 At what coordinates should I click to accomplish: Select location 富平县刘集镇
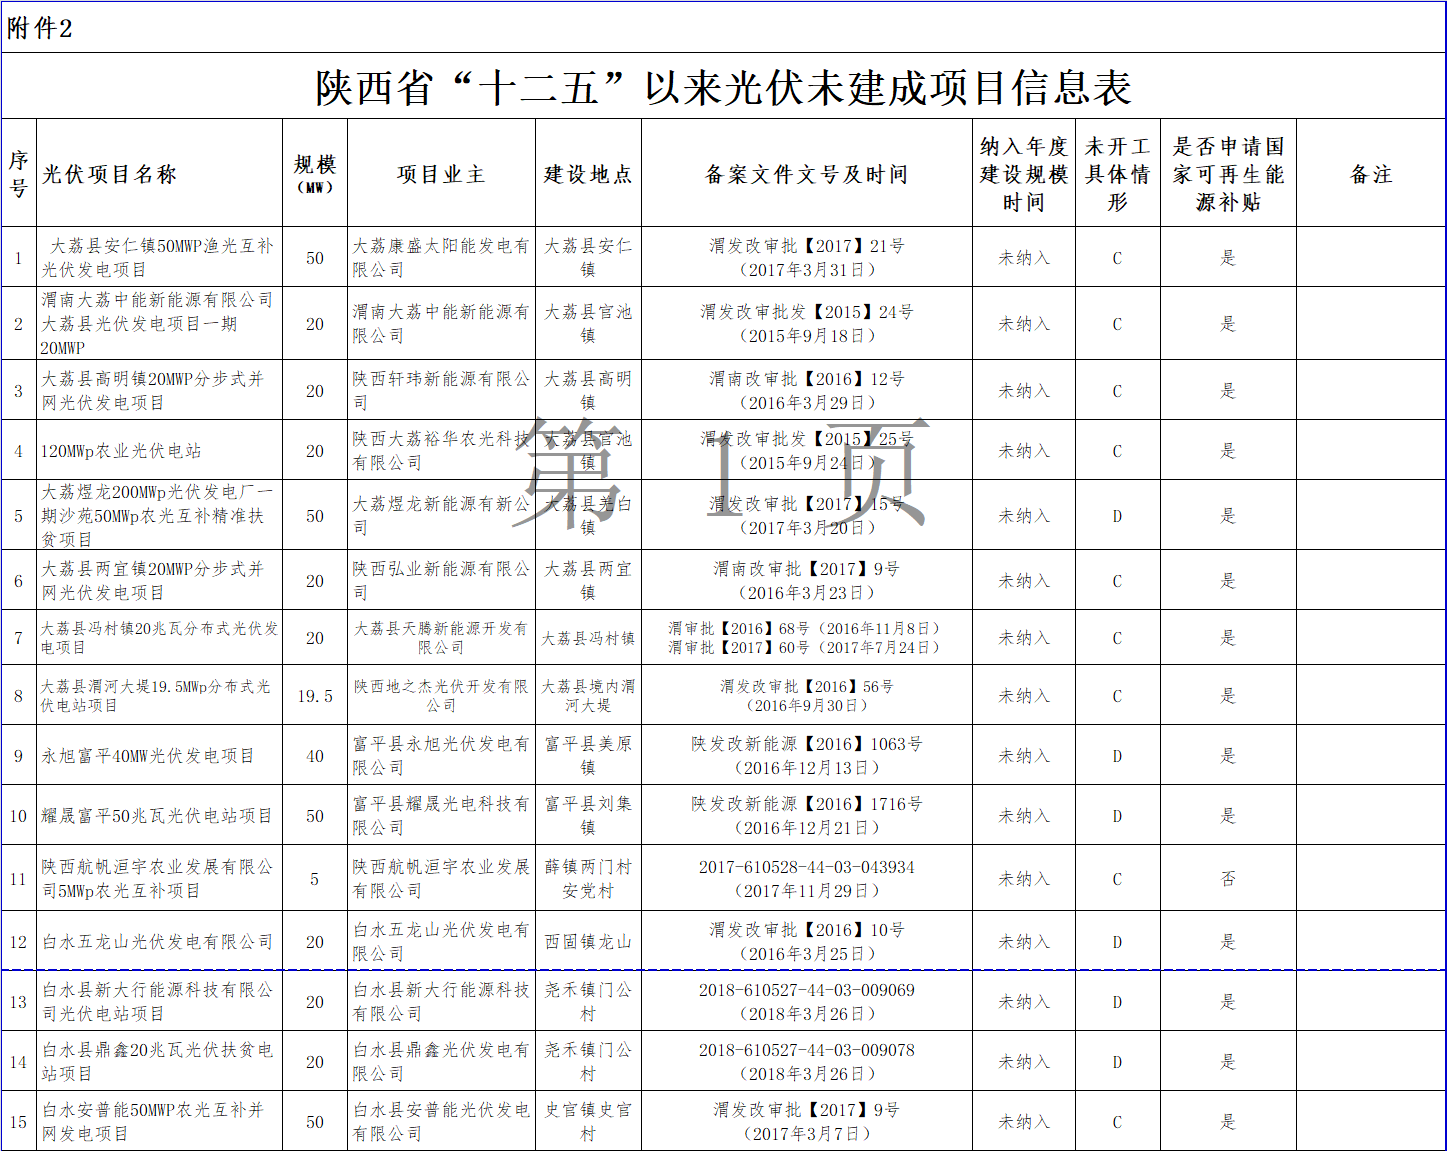click(588, 815)
